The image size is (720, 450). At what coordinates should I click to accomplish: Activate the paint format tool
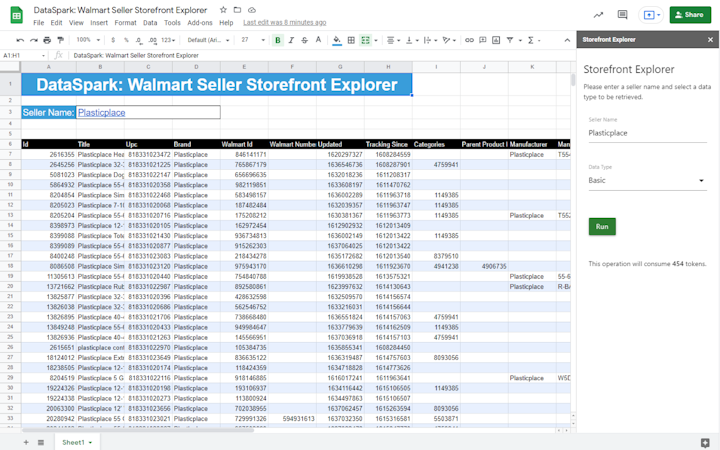point(60,40)
